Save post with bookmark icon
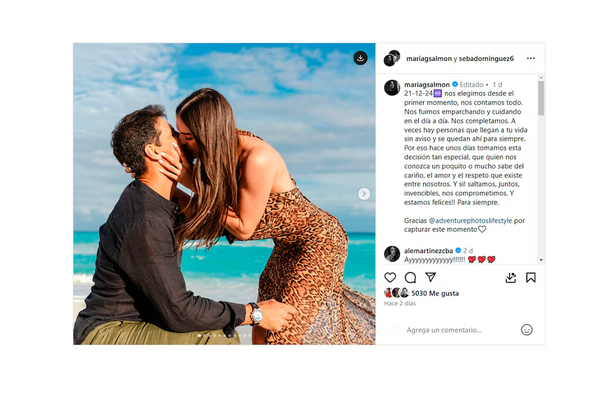The height and width of the screenshot is (406, 610). point(531,277)
